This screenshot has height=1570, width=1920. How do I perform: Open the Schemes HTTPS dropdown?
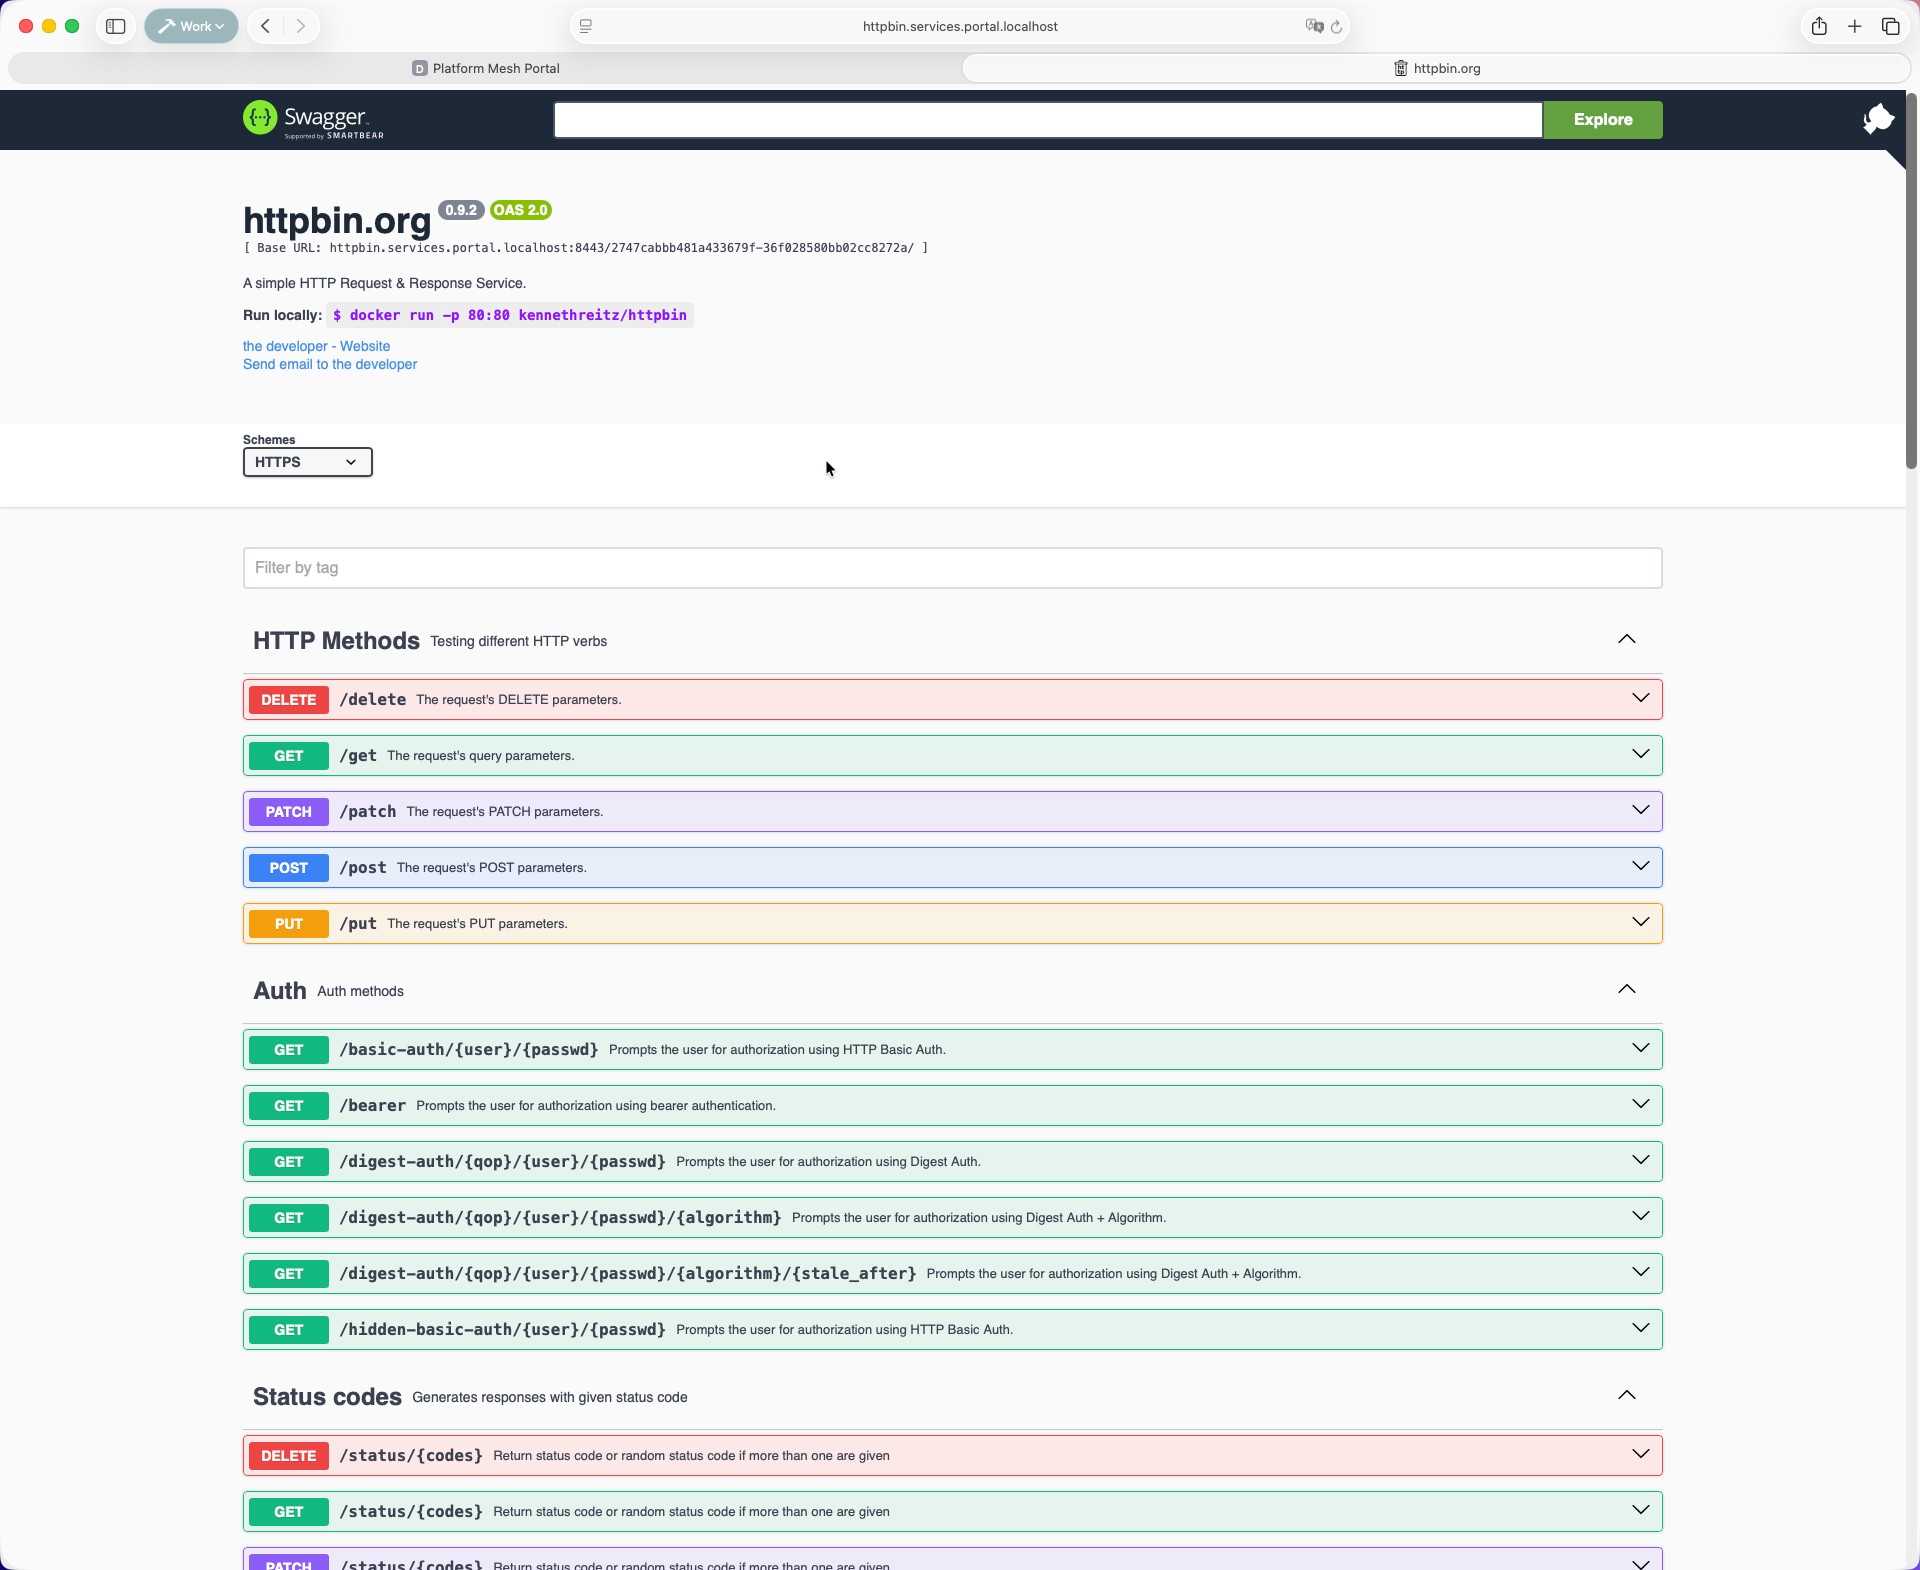[307, 462]
